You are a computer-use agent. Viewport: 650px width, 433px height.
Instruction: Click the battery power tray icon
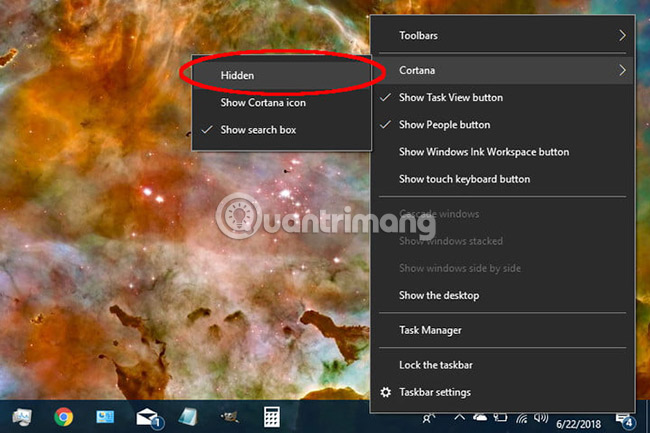click(x=500, y=418)
